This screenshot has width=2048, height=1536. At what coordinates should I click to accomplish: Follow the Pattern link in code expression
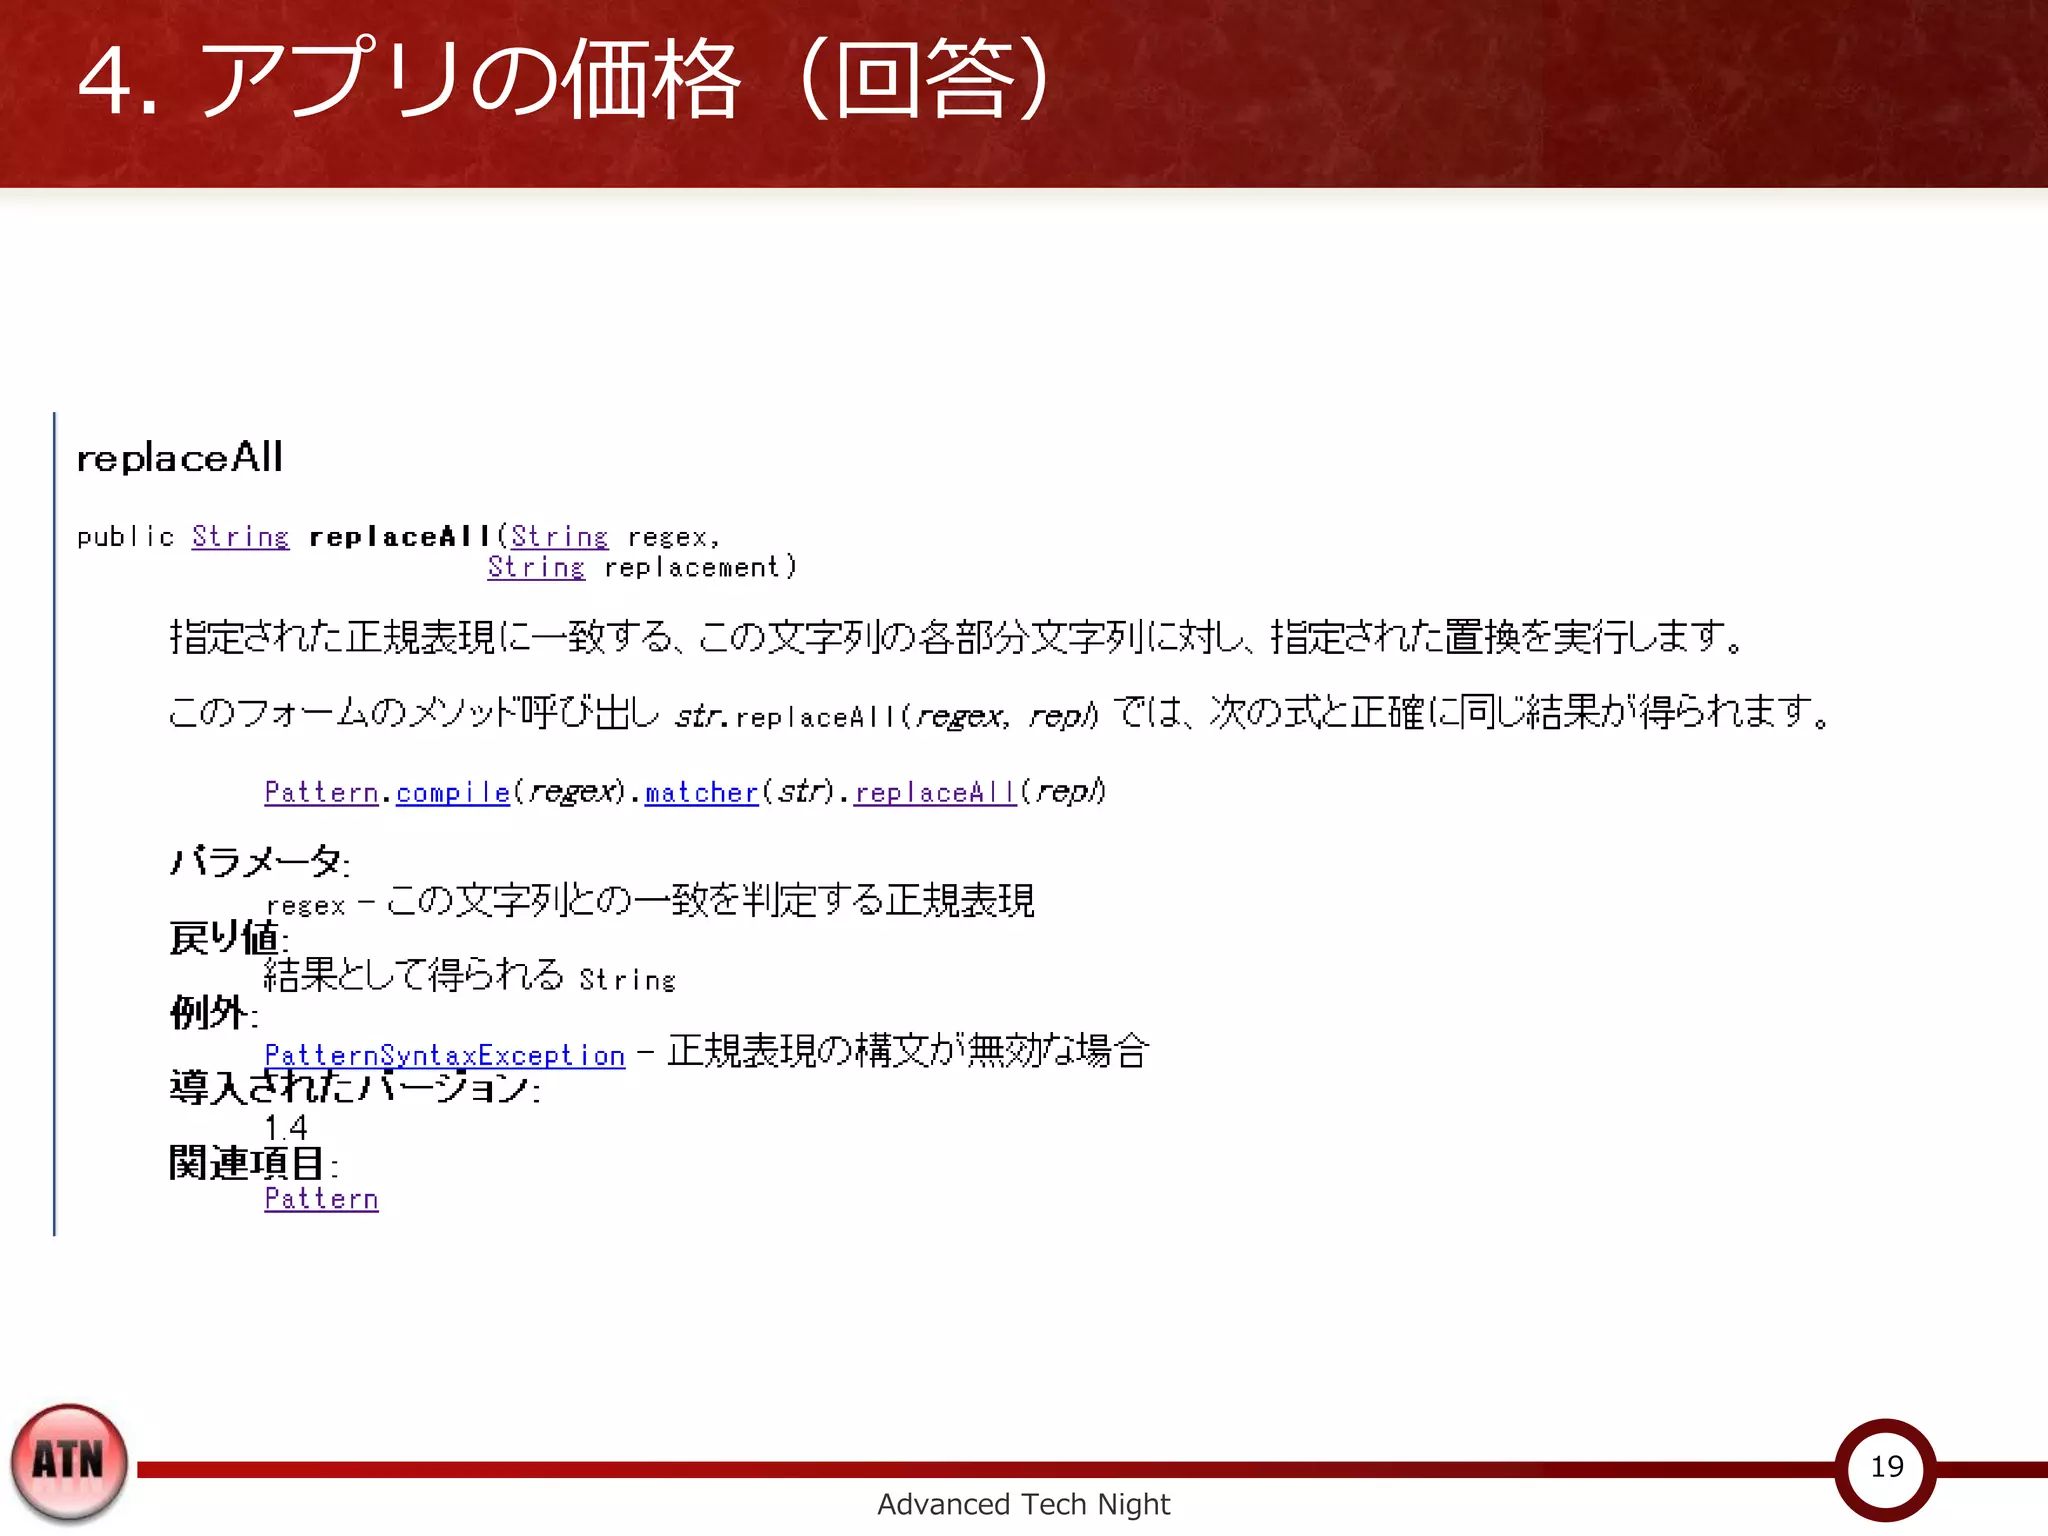(321, 792)
